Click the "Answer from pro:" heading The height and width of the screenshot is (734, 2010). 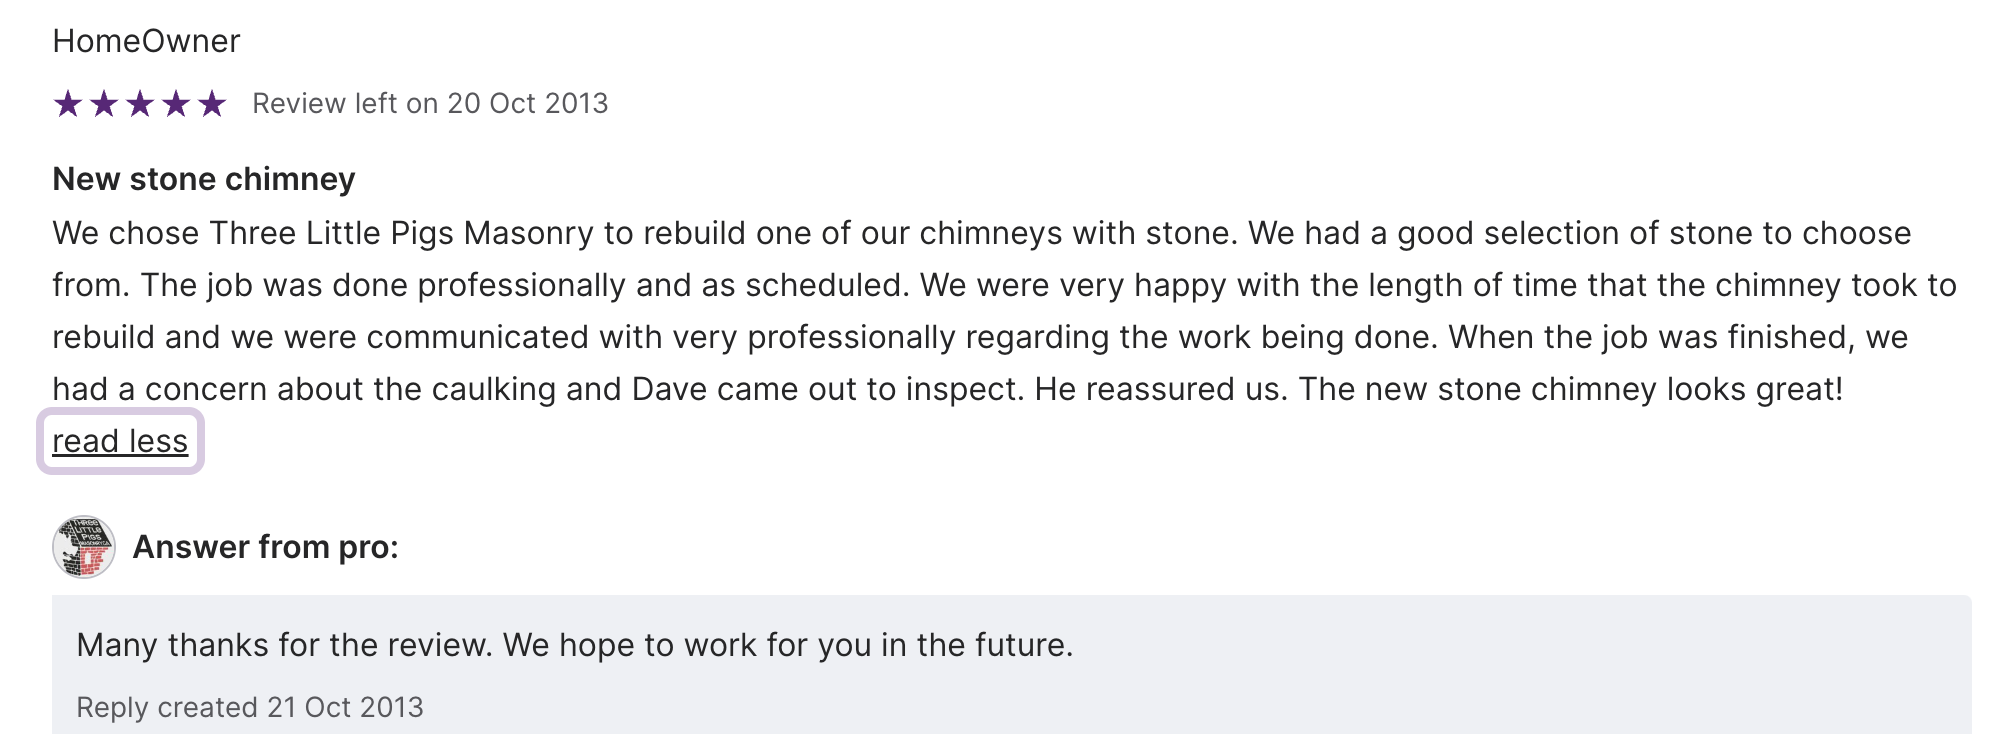[265, 547]
